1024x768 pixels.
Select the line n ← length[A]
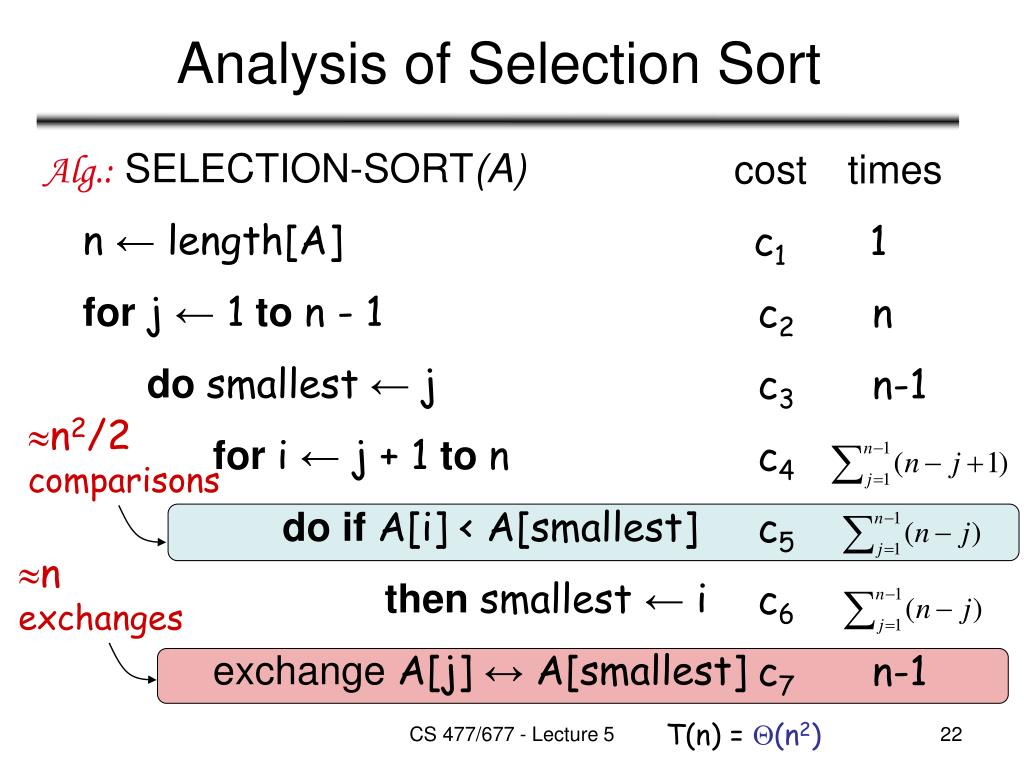point(213,242)
